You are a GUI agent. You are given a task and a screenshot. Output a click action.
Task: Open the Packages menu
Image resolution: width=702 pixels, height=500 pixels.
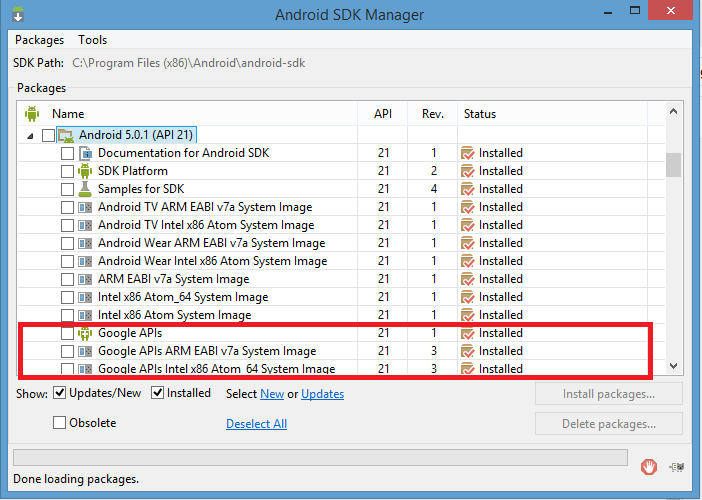40,40
